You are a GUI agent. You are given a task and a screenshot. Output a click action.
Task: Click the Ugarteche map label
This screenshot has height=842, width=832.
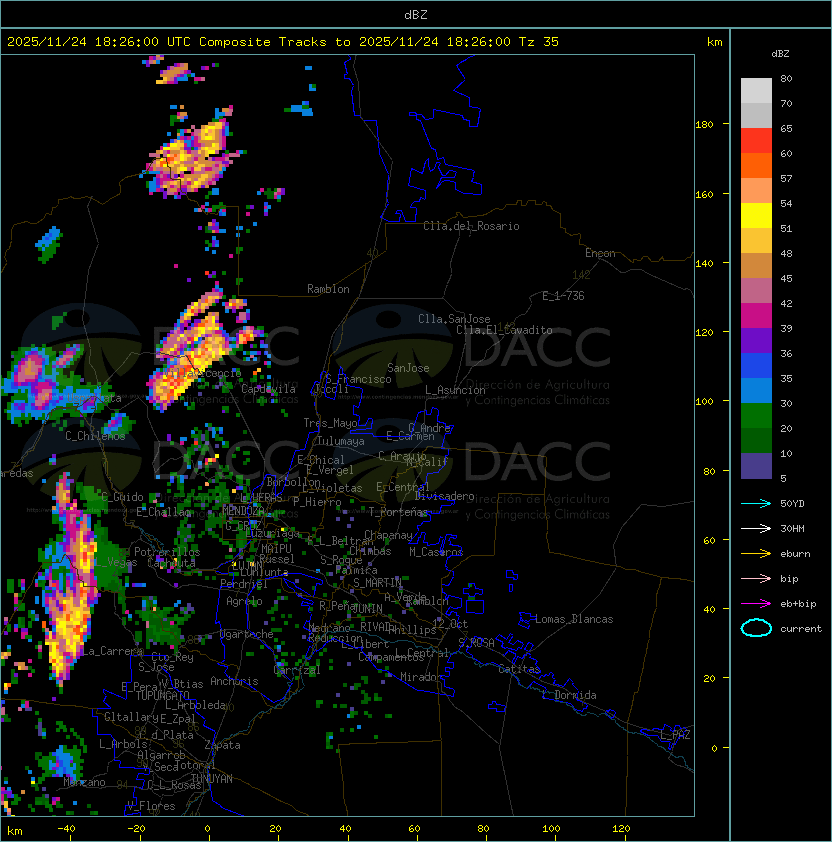pos(247,634)
